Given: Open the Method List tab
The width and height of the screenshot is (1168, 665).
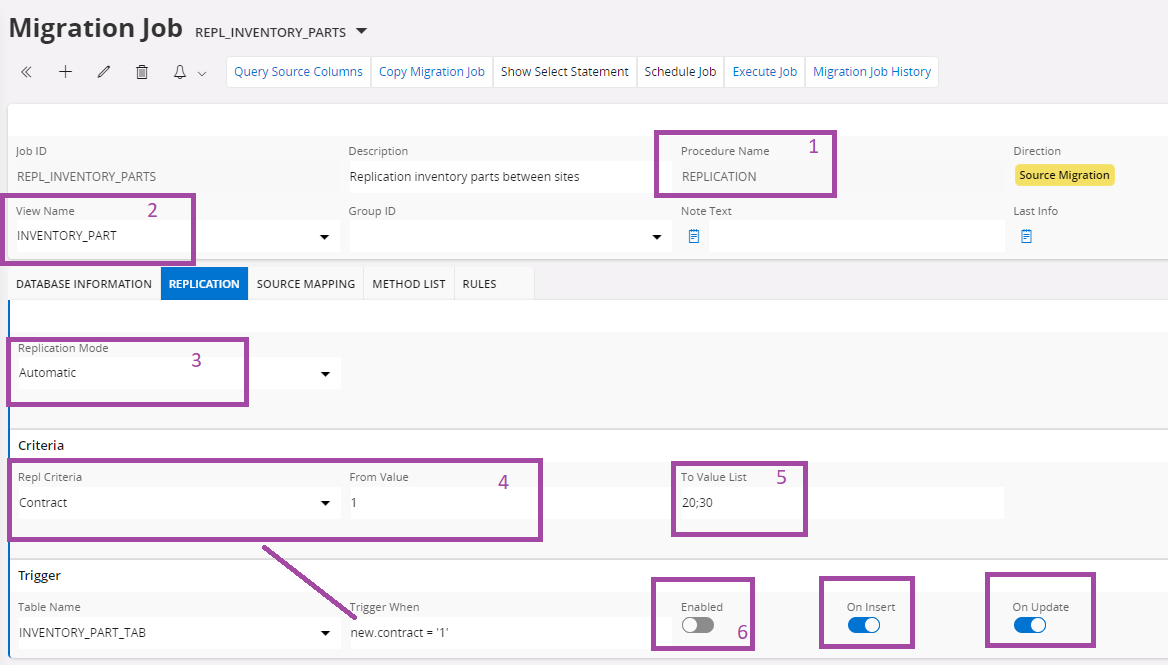Looking at the screenshot, I should click(x=408, y=284).
